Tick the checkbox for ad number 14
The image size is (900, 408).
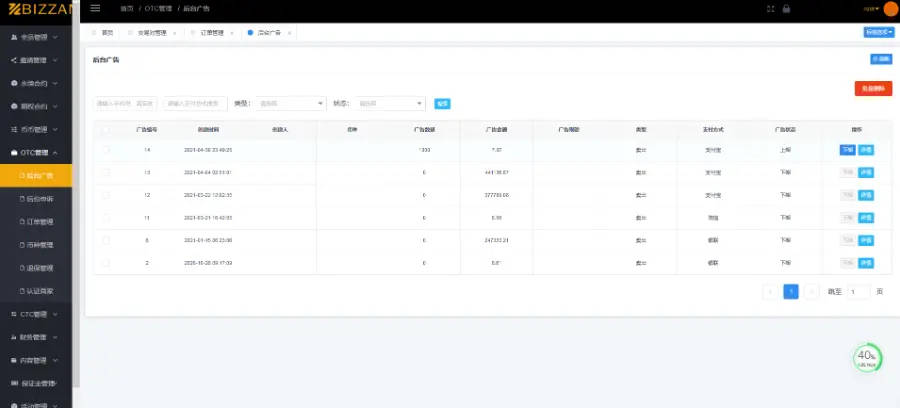pyautogui.click(x=106, y=150)
